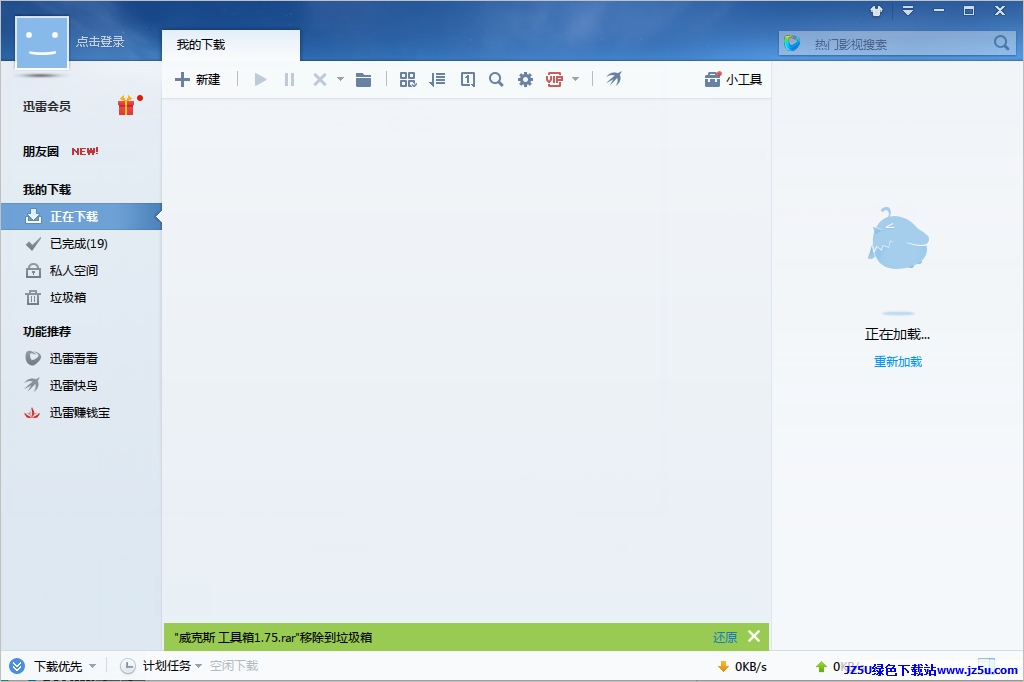Click the green upload speed arrow
The height and width of the screenshot is (682, 1024).
pyautogui.click(x=821, y=667)
